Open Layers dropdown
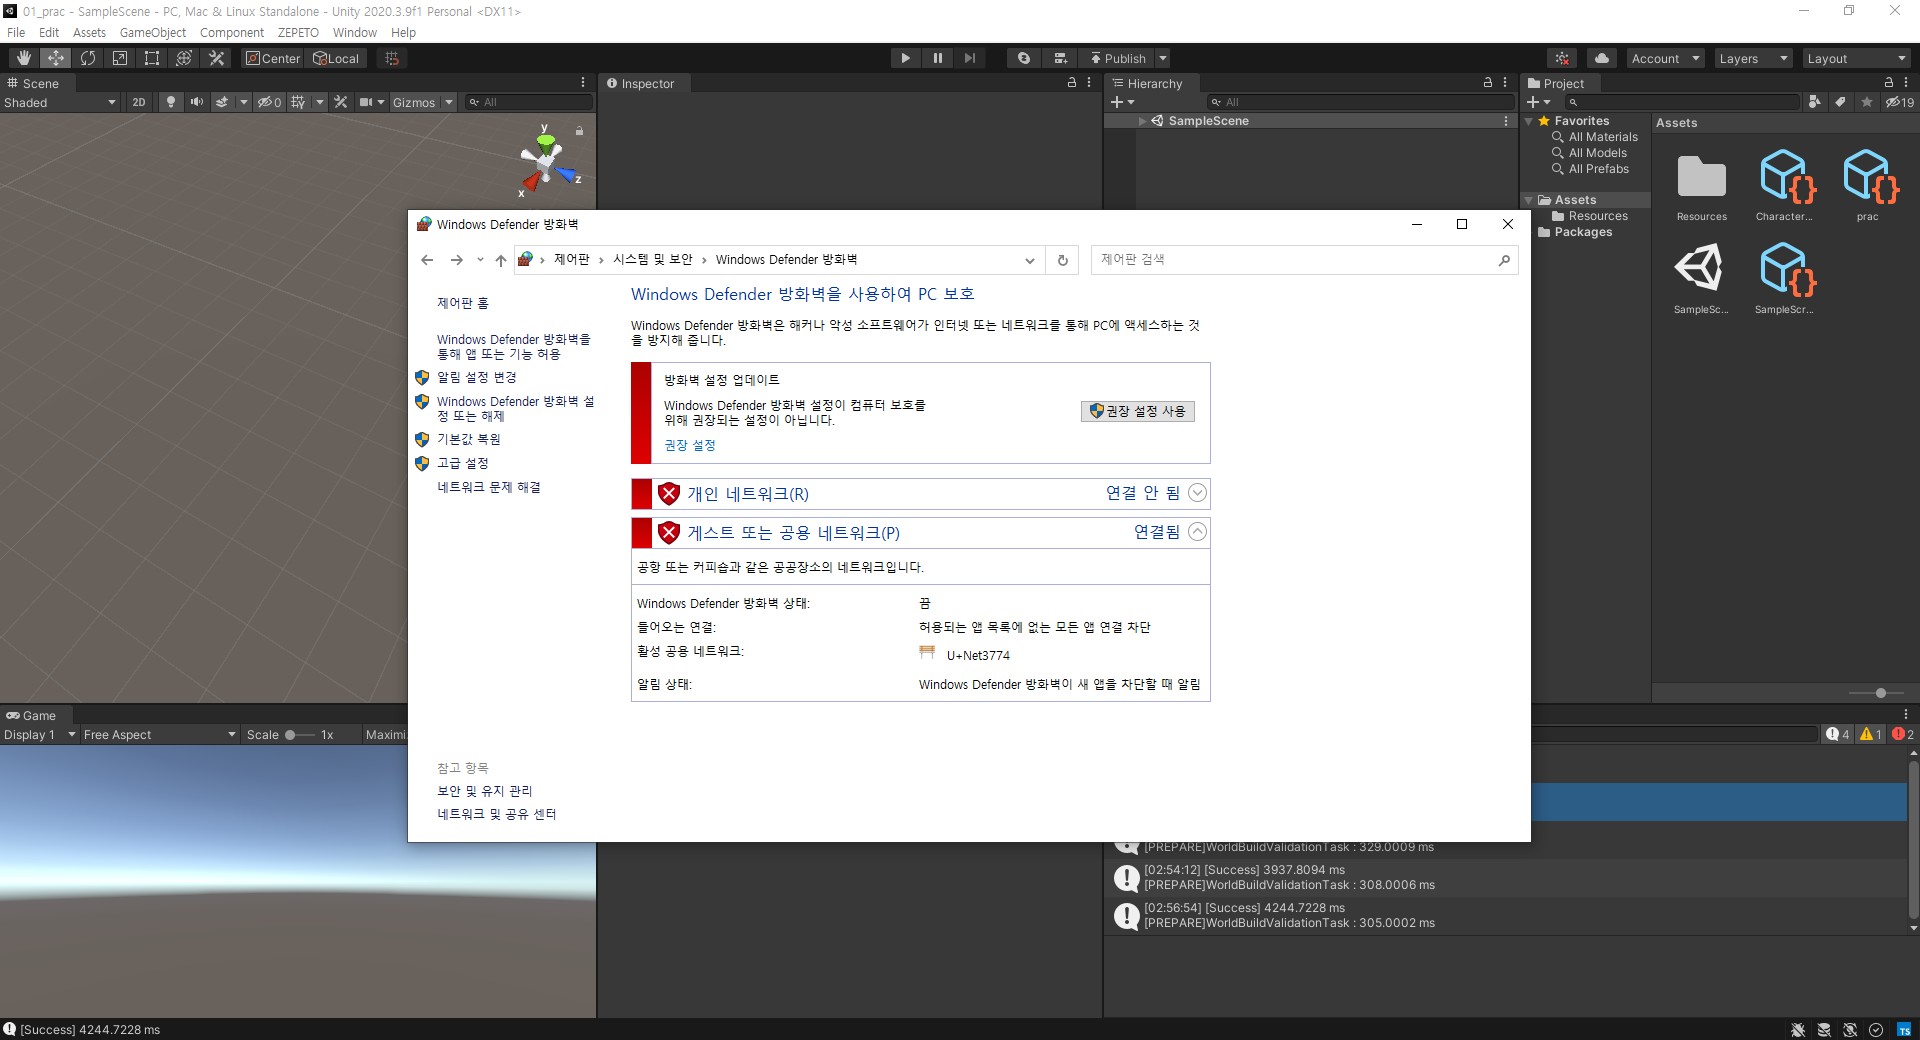This screenshot has height=1040, width=1920. pos(1753,58)
